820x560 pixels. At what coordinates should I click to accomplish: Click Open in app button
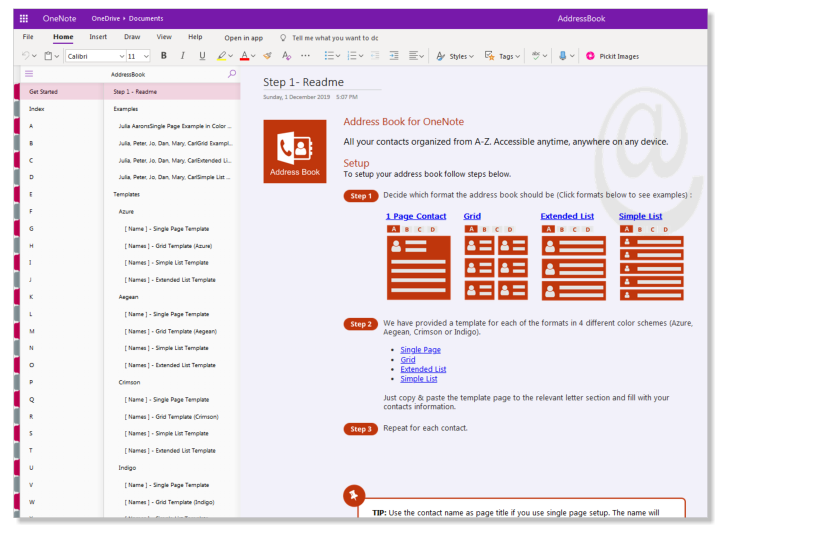click(x=243, y=38)
